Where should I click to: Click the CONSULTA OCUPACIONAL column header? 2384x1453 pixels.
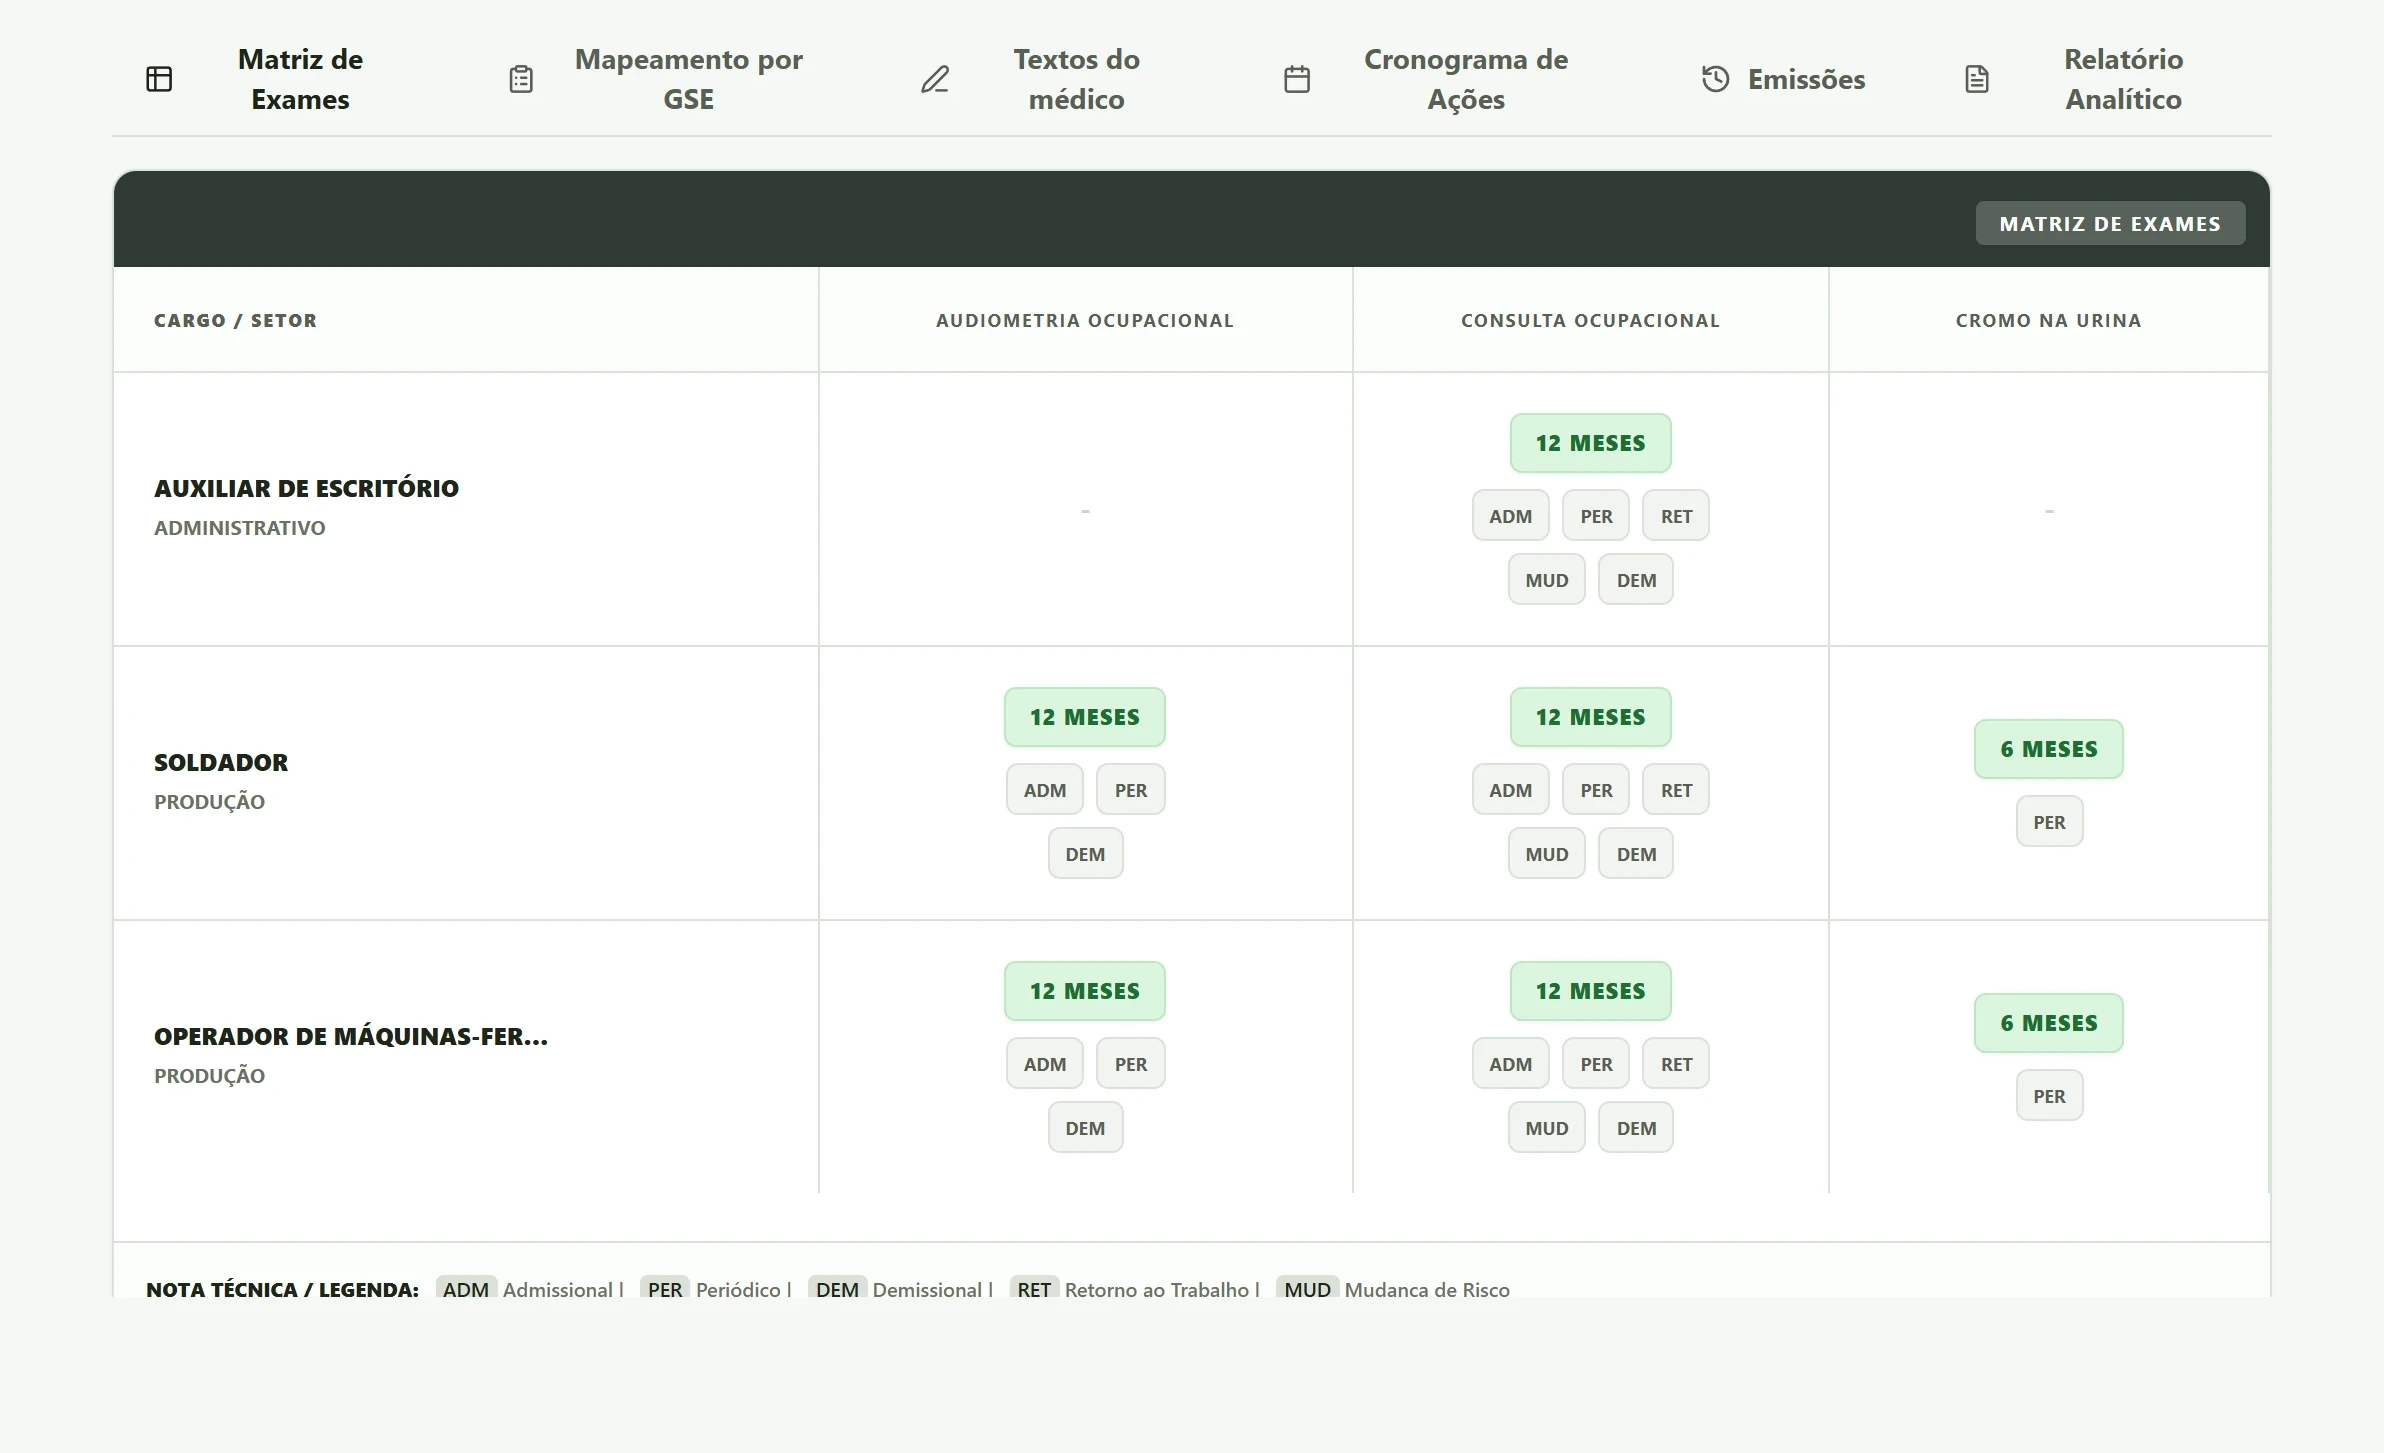click(1590, 320)
